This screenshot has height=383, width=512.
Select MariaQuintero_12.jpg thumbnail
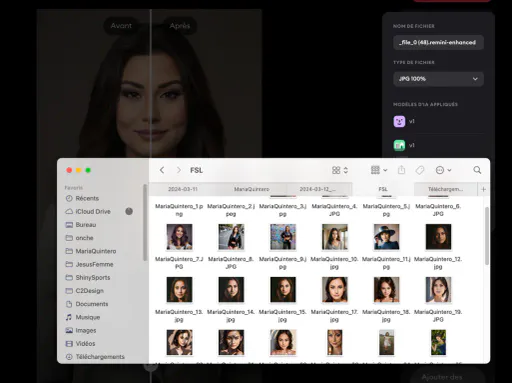tap(438, 237)
